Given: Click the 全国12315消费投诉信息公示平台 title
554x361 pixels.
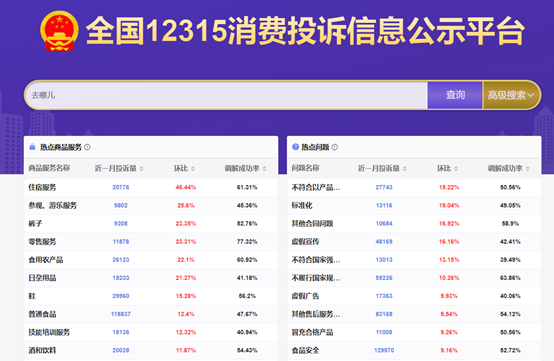Looking at the screenshot, I should tap(305, 31).
